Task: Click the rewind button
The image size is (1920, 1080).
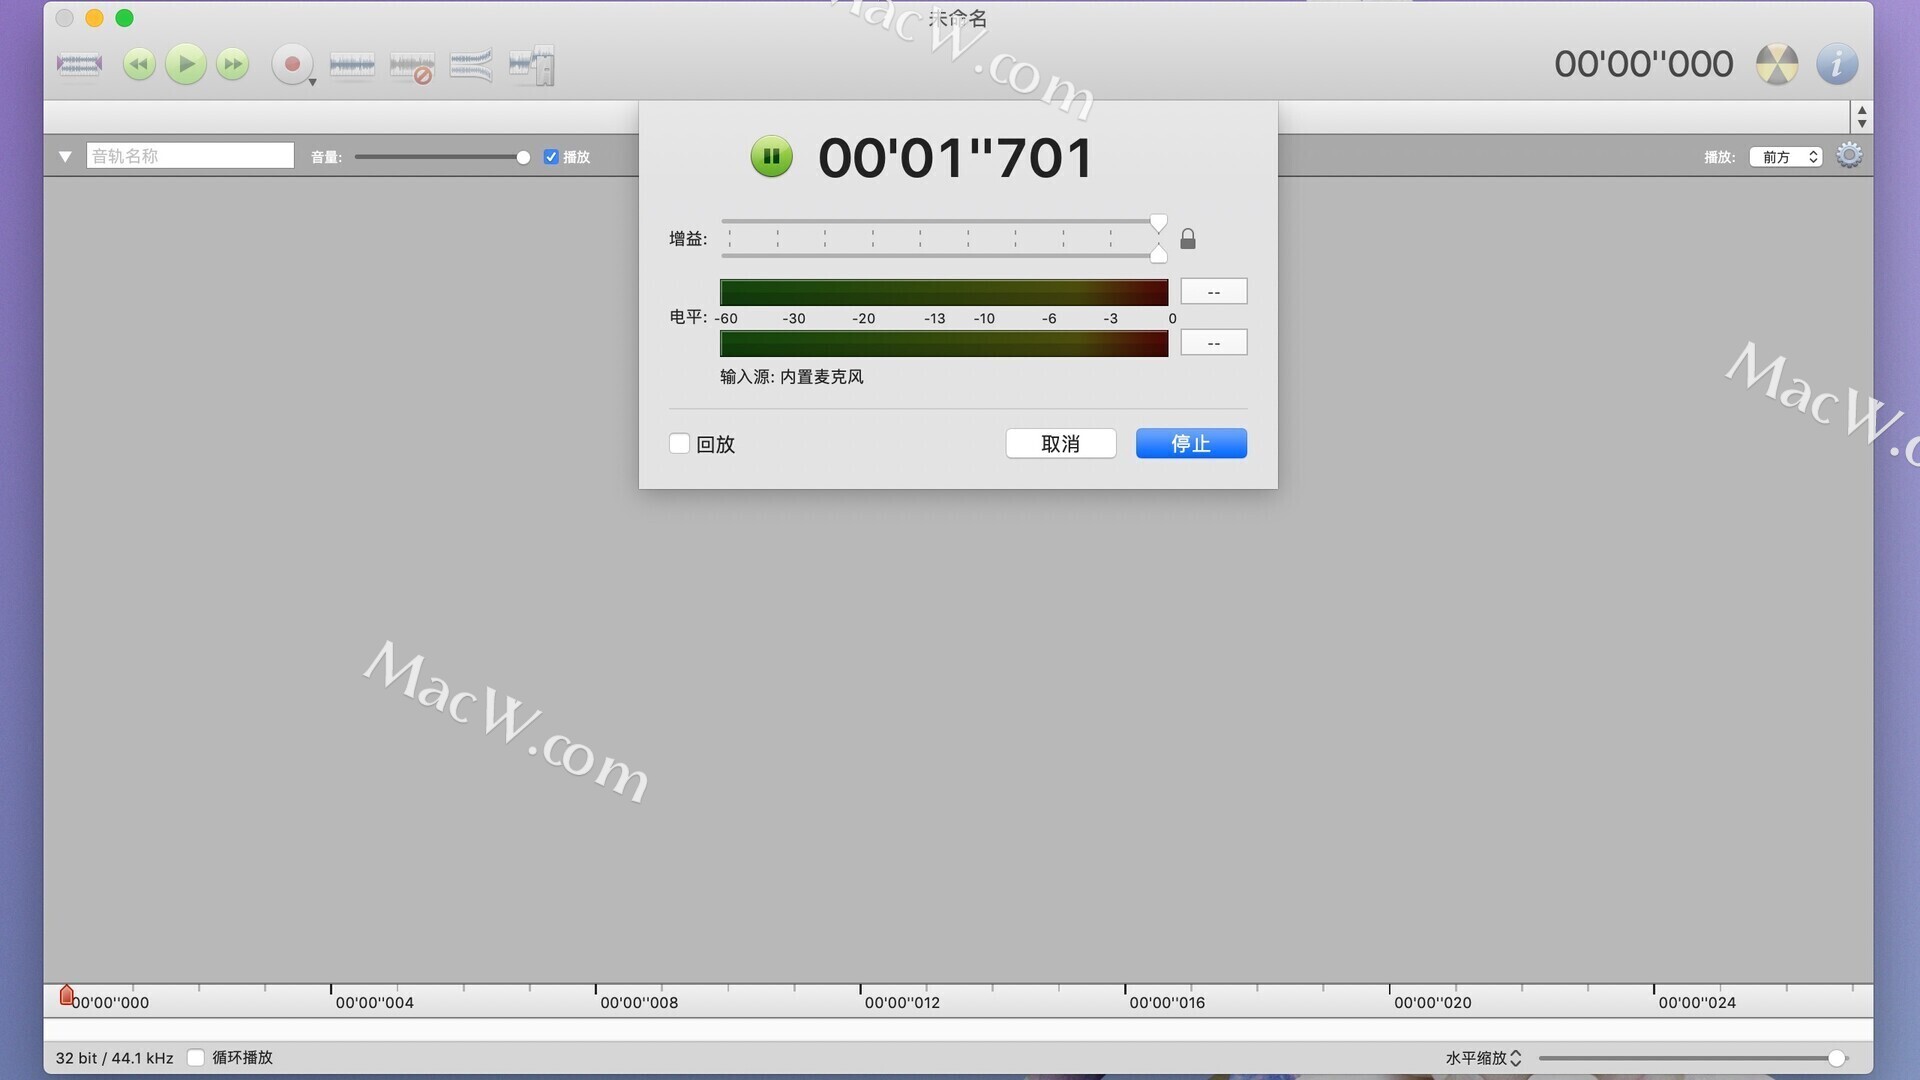Action: (x=139, y=65)
